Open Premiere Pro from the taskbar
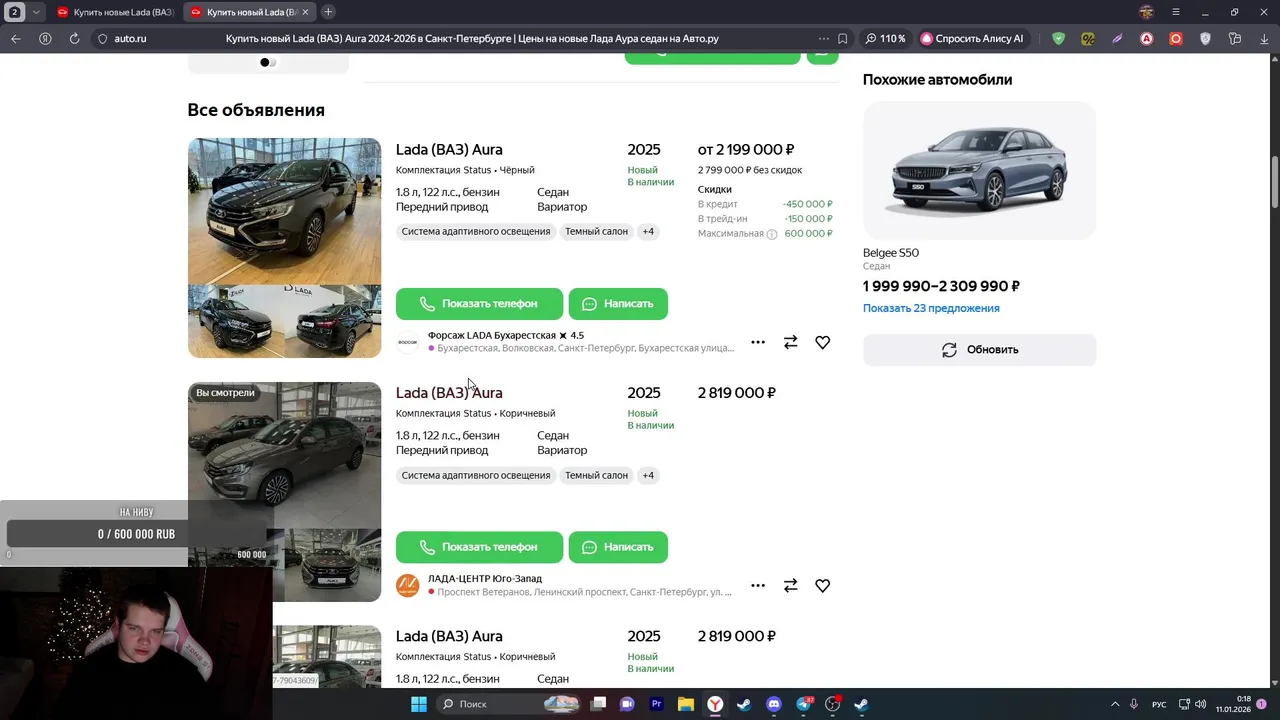 pos(657,704)
